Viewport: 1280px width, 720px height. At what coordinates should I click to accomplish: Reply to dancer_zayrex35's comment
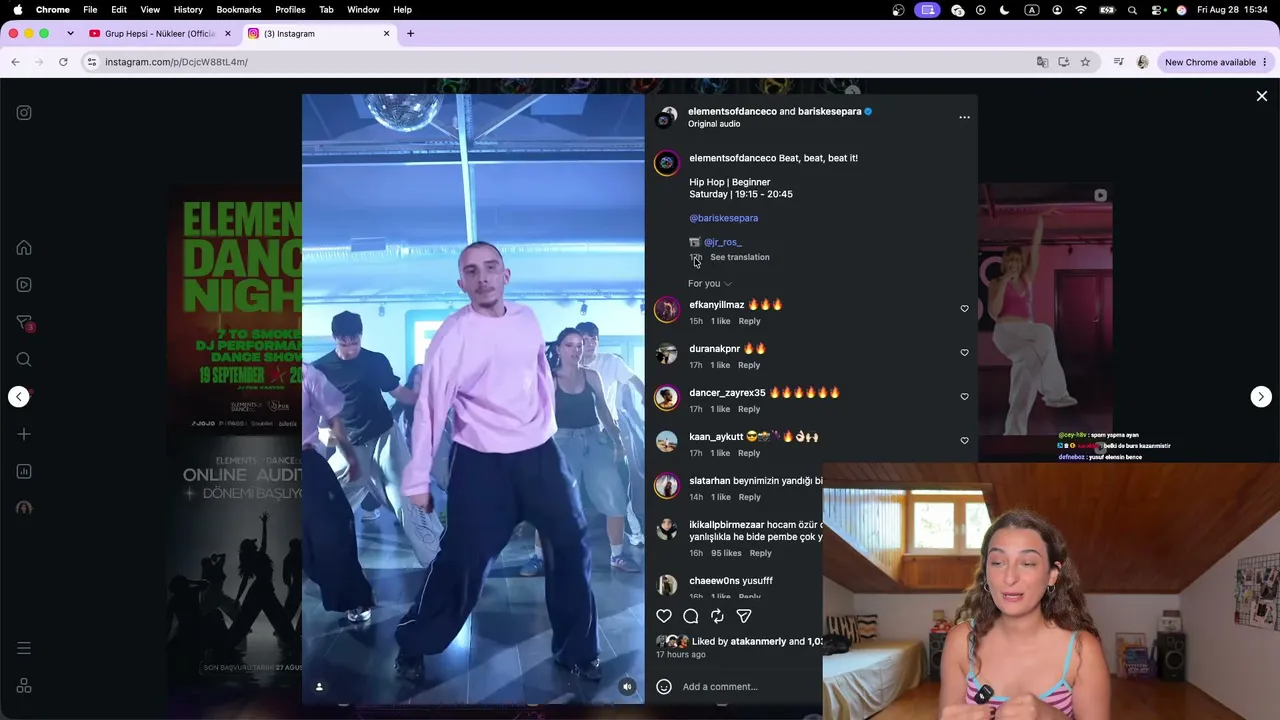pos(749,410)
